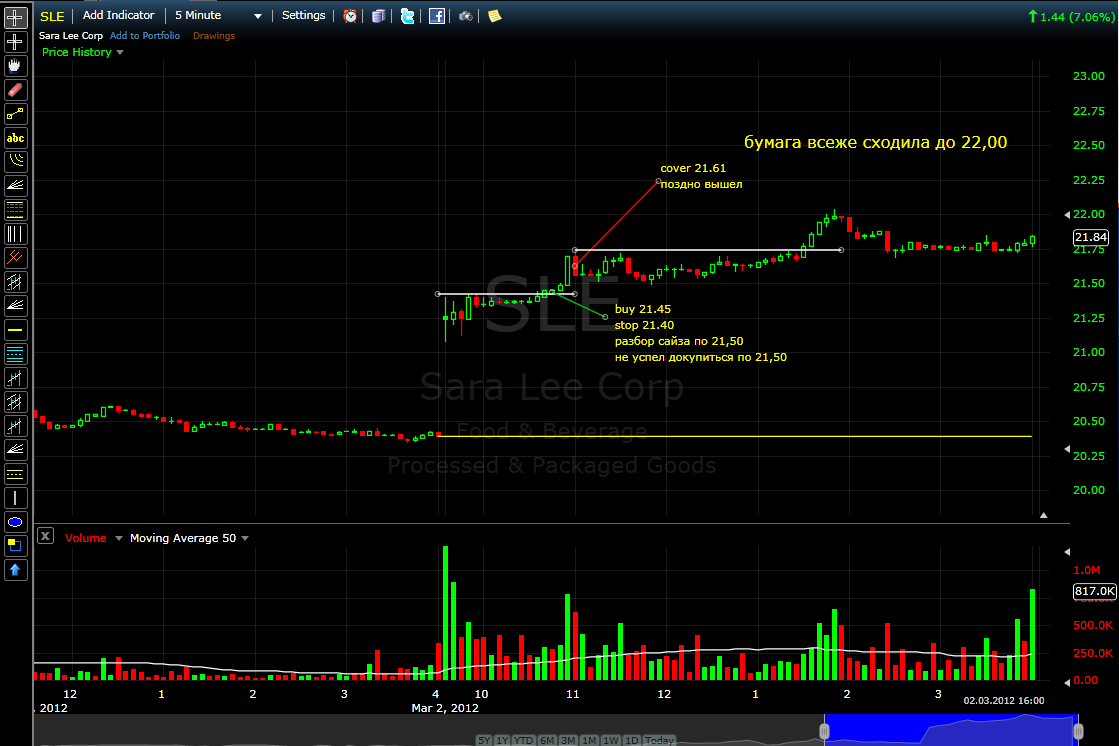This screenshot has height=746, width=1119.
Task: Click the database stack icon
Action: tap(378, 16)
